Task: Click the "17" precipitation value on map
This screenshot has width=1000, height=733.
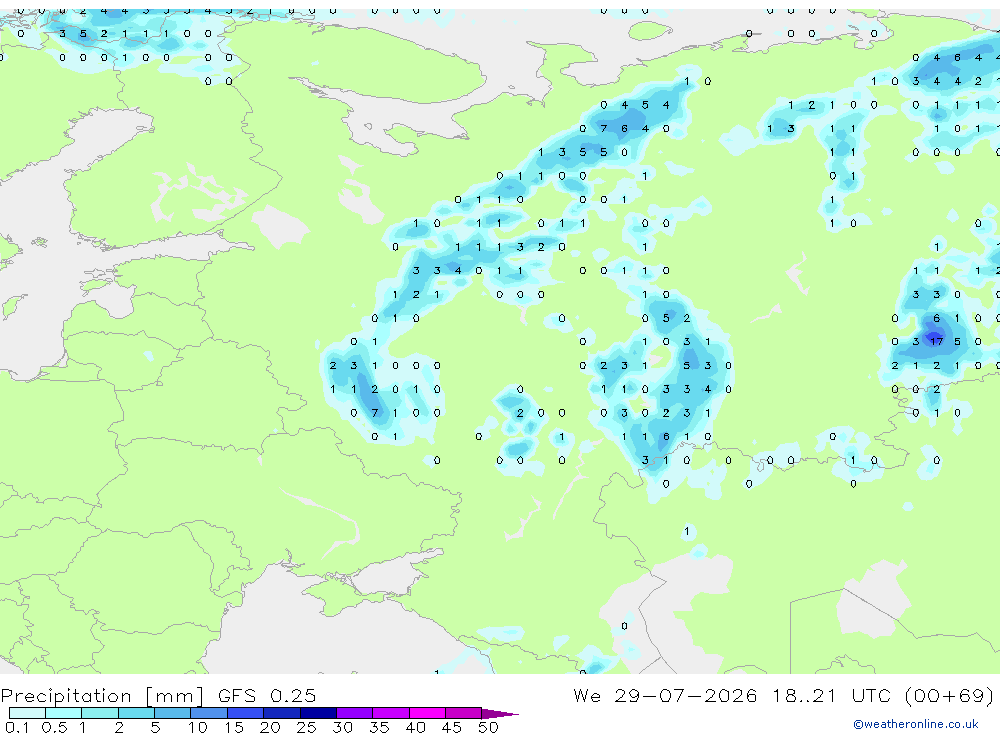Action: 936,341
